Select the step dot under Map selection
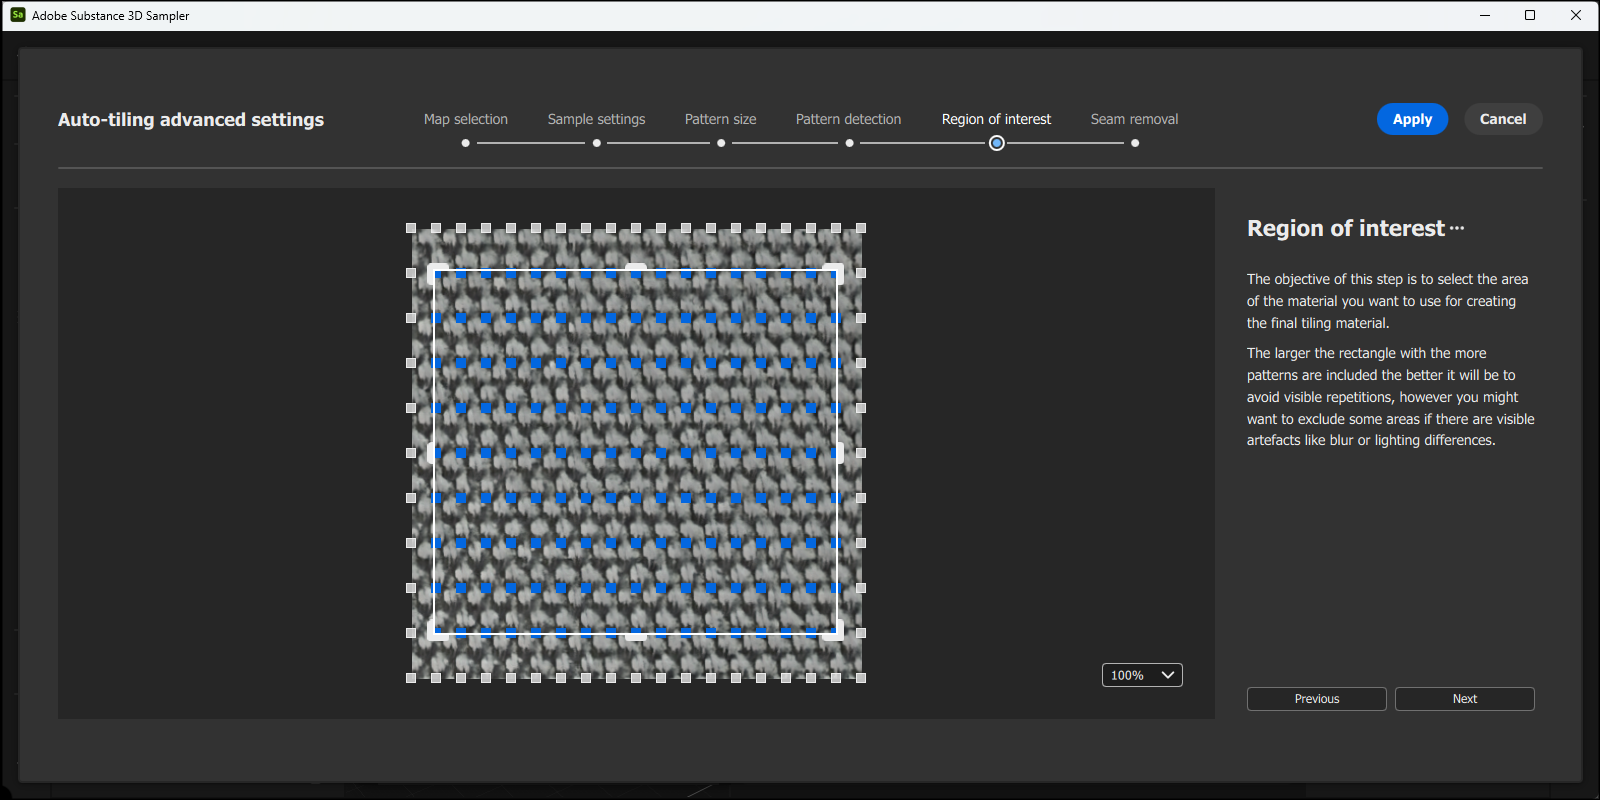This screenshot has width=1600, height=800. coord(465,143)
